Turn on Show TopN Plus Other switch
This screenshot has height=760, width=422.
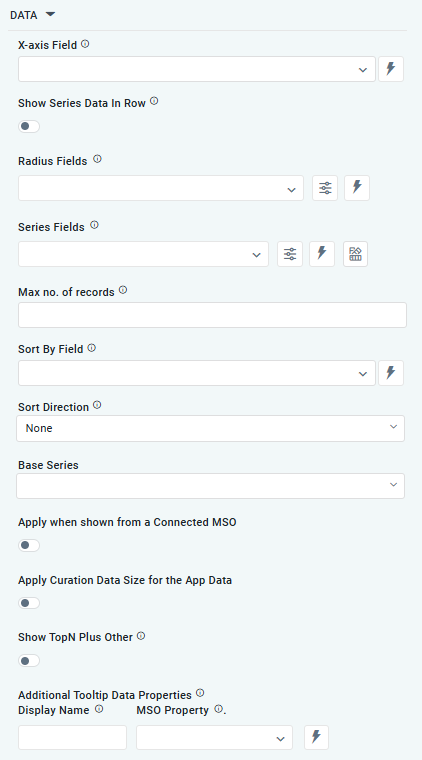[x=29, y=661]
